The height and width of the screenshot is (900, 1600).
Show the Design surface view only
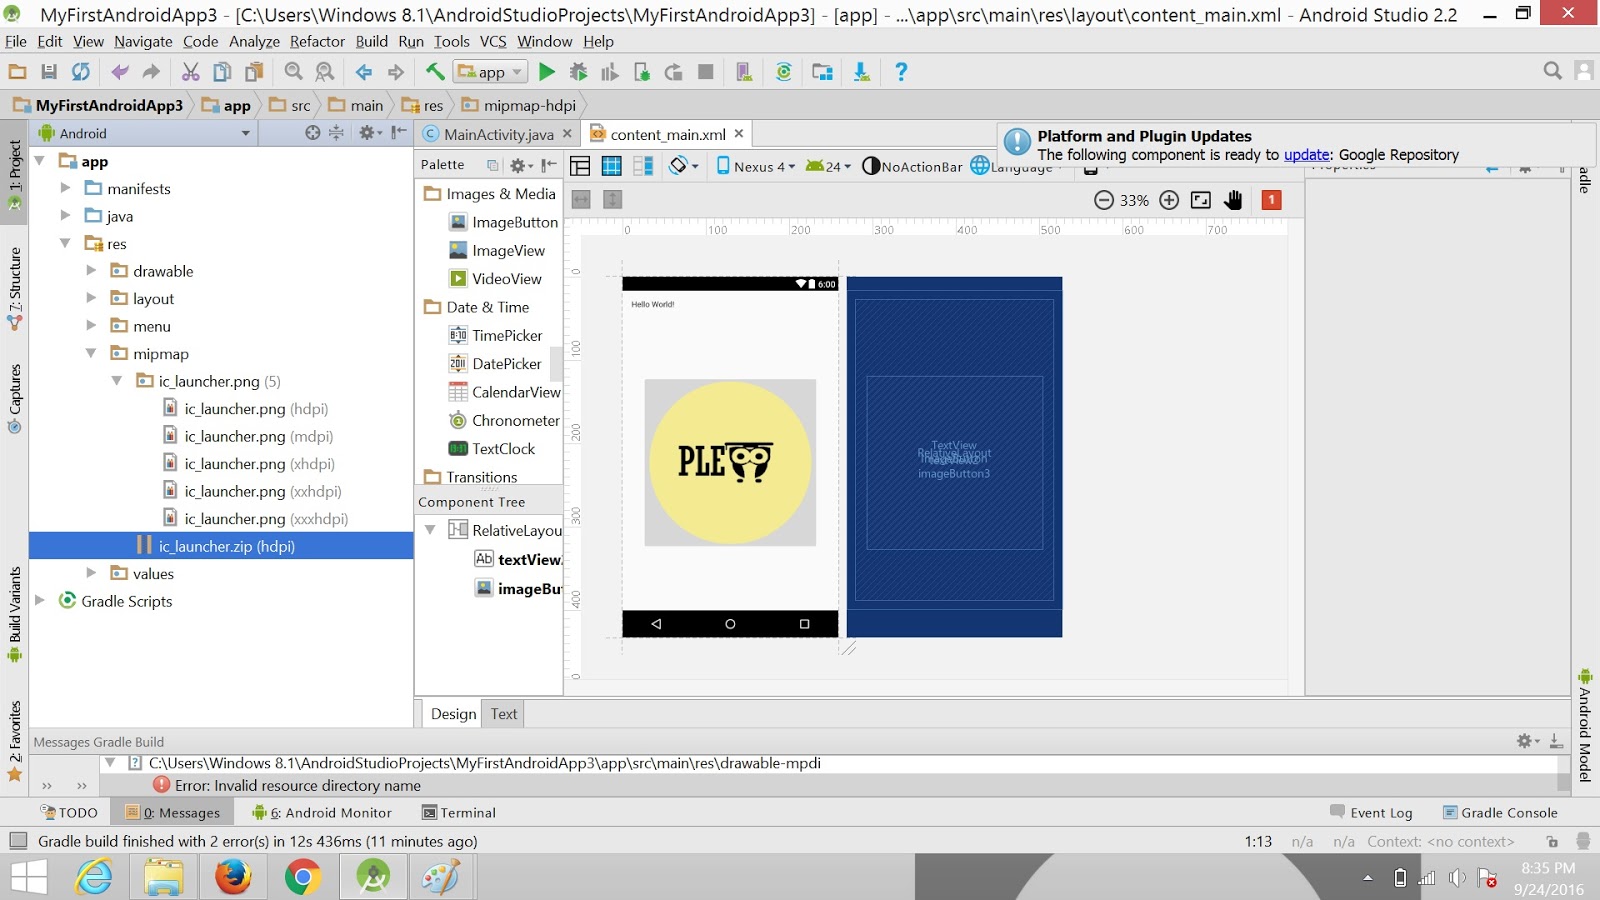580,166
